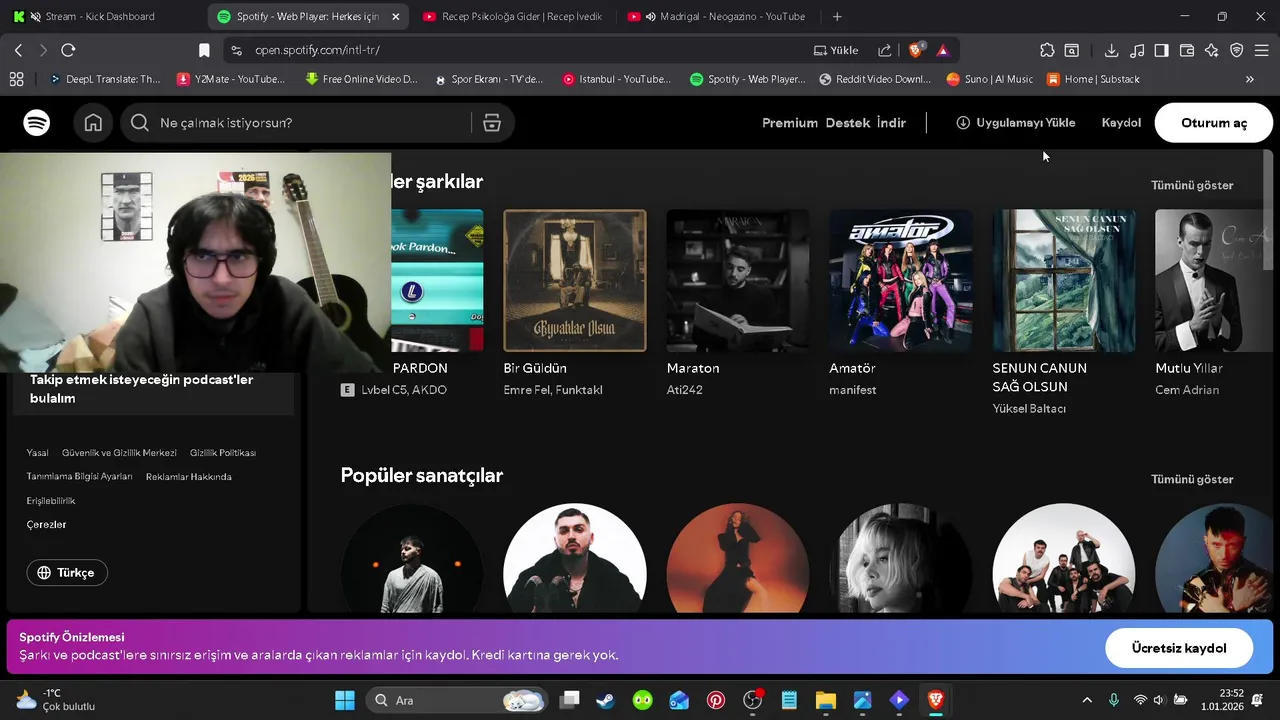
Task: Click Uygulamayı Yükle button
Action: coord(1015,123)
